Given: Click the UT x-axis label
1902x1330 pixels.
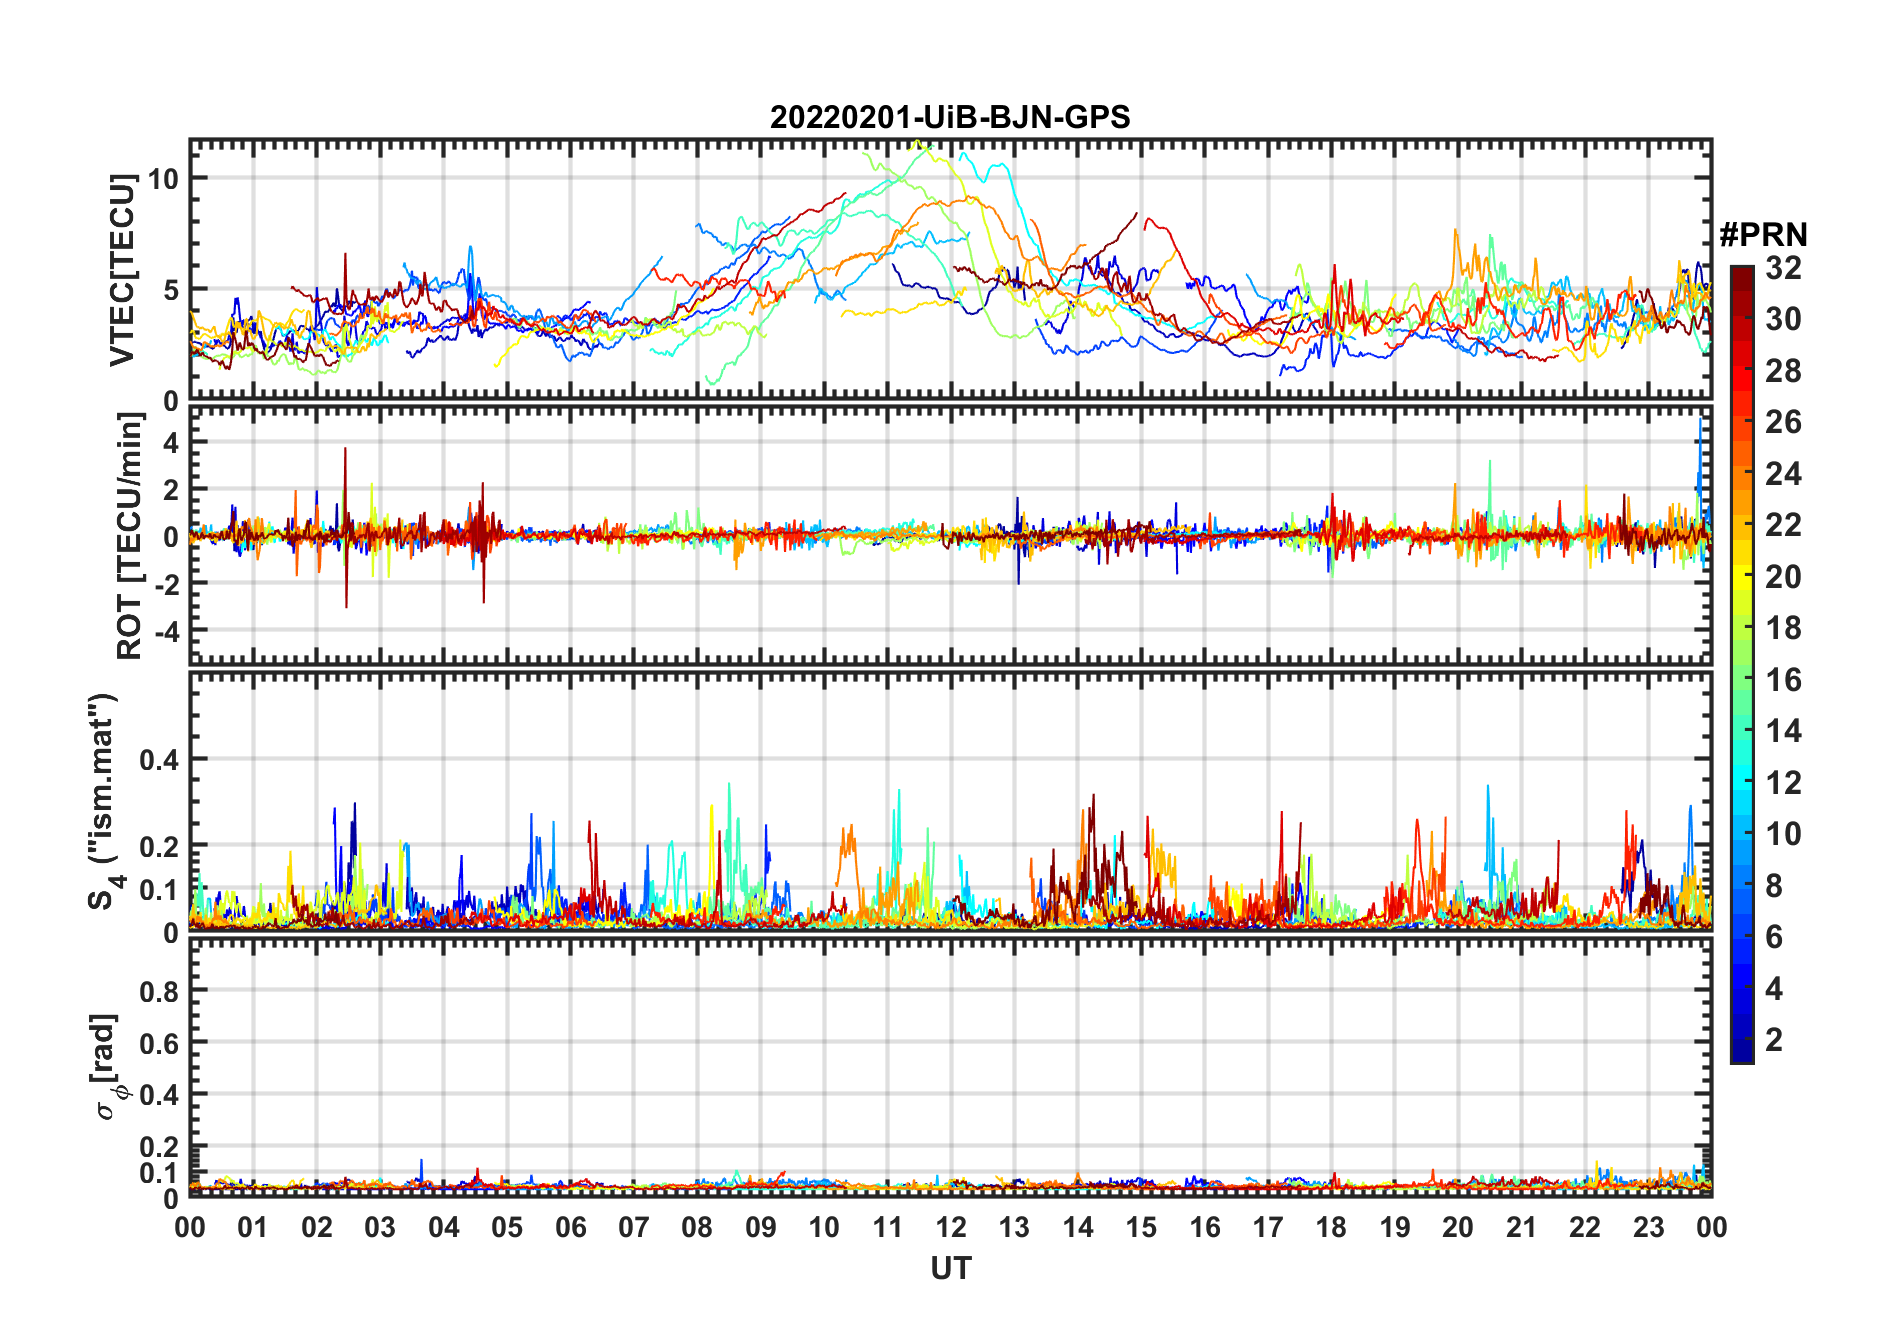Looking at the screenshot, I should [950, 1268].
